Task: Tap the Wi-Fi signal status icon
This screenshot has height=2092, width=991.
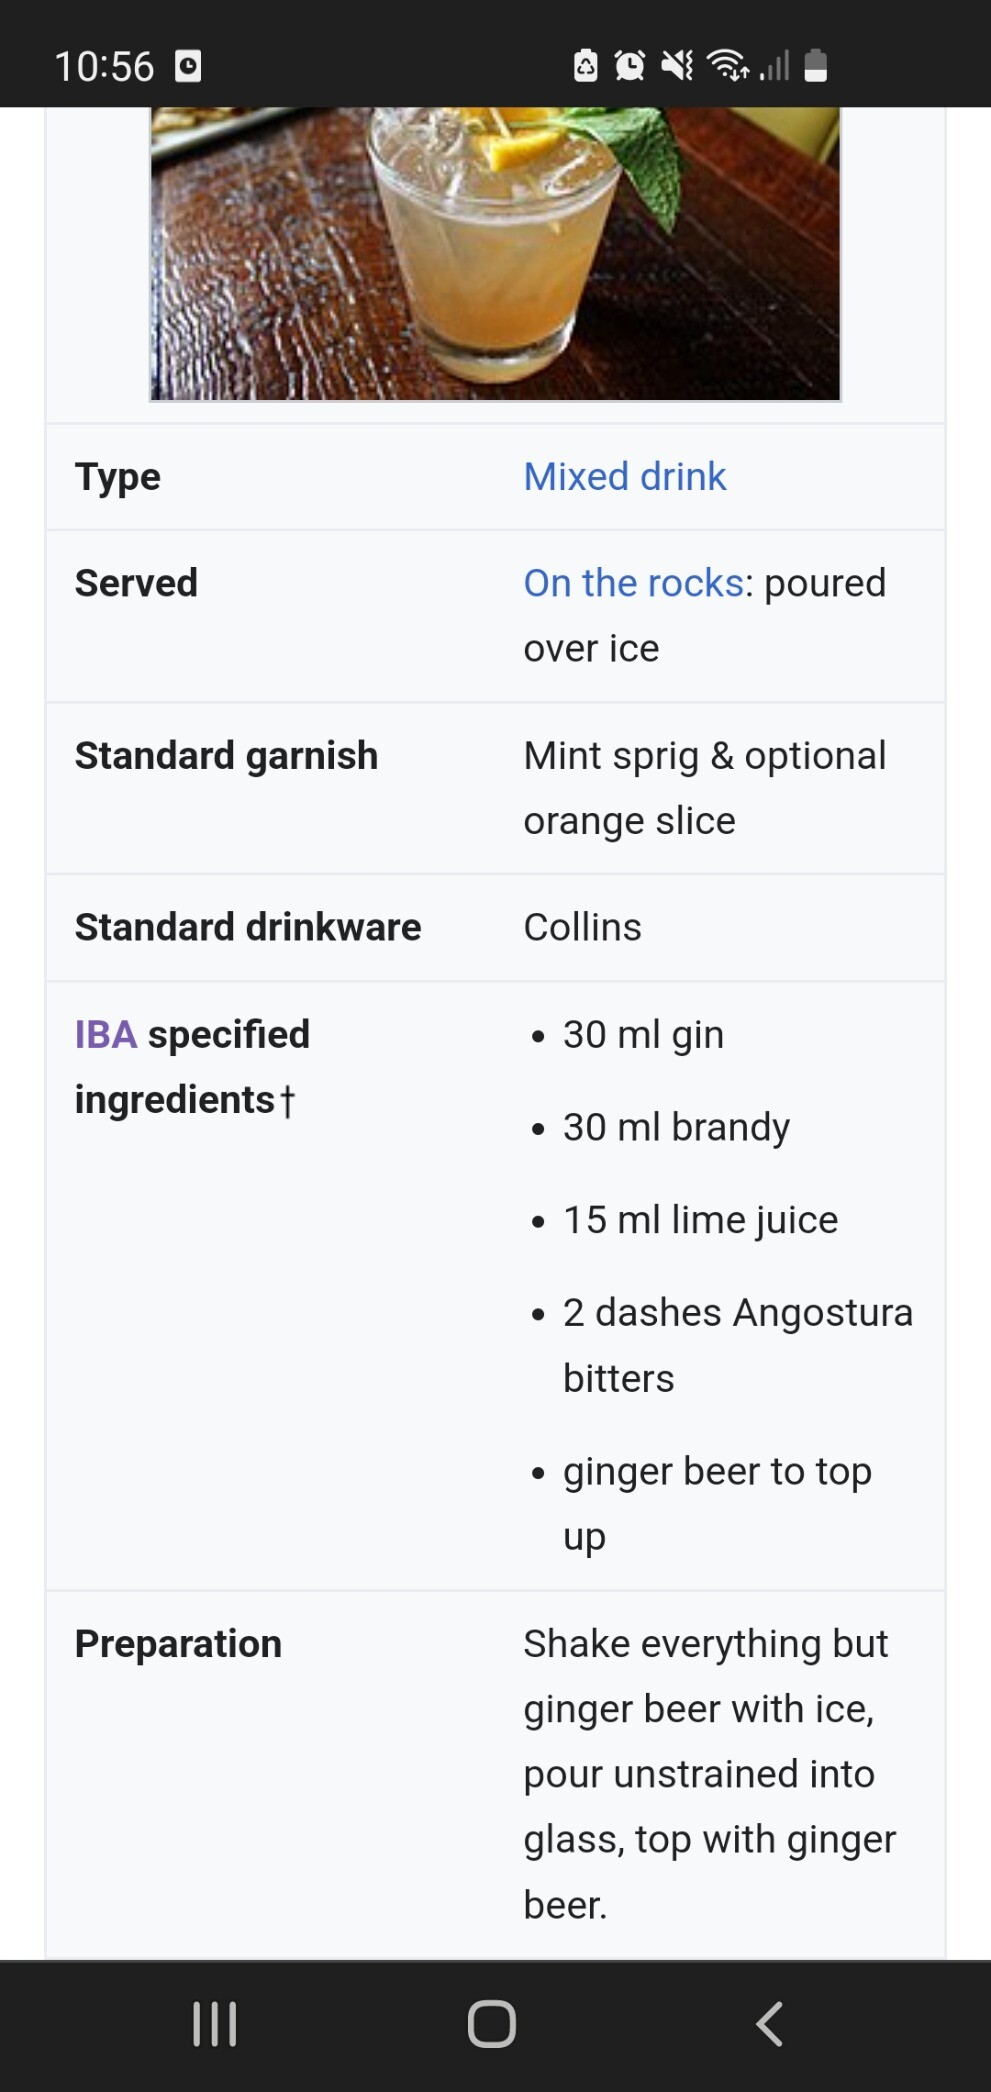Action: coord(727,67)
